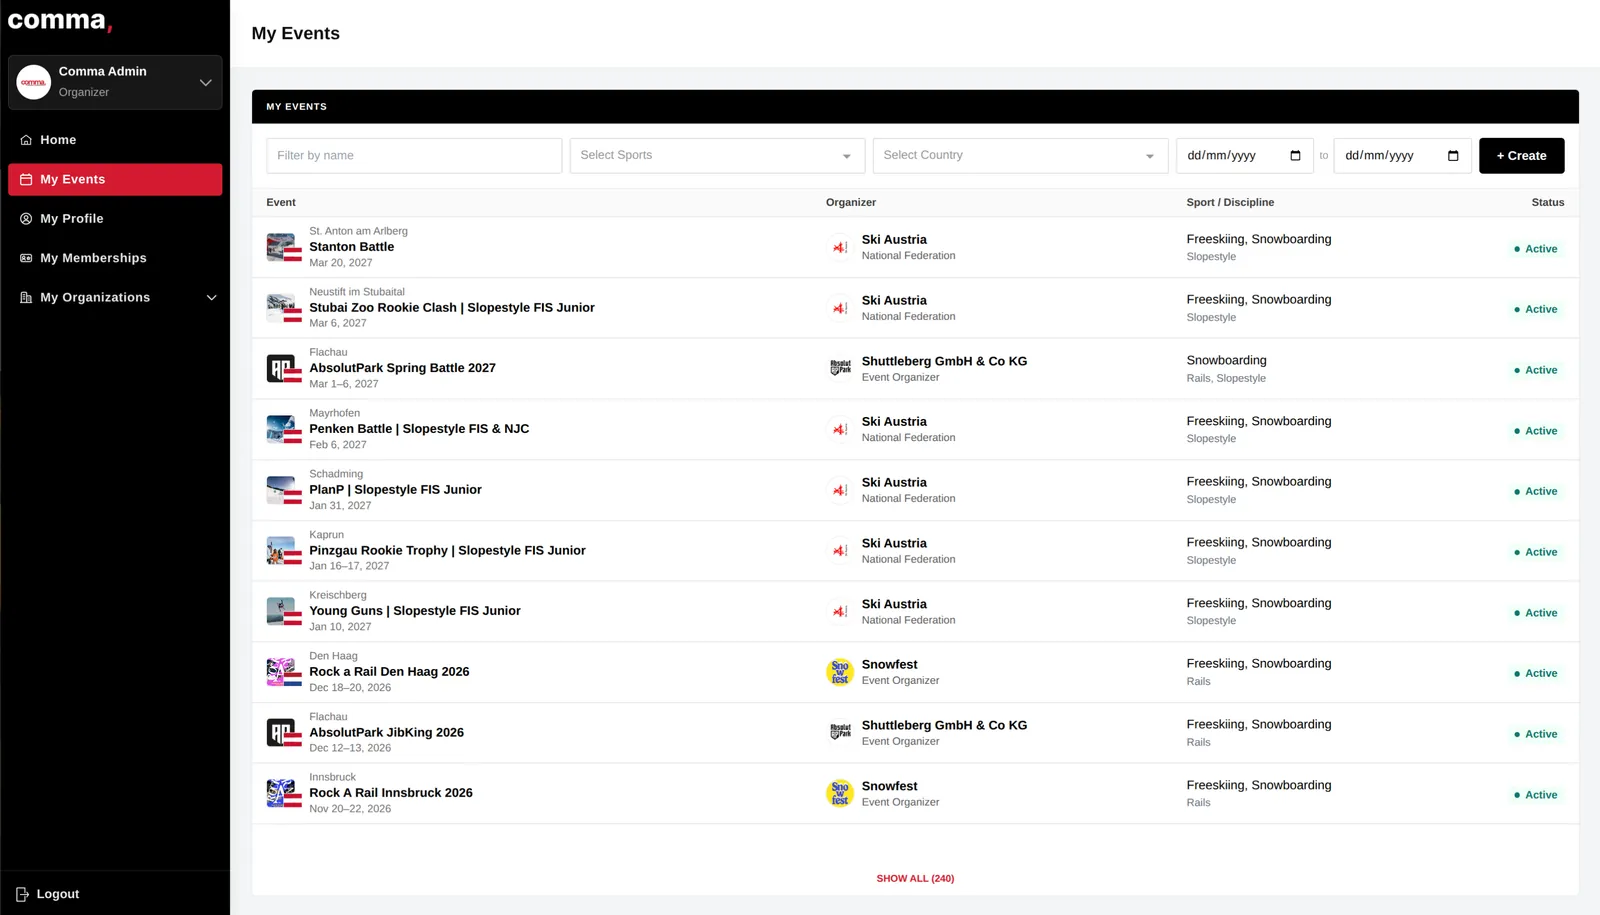Image resolution: width=1600 pixels, height=915 pixels.
Task: Open calendar picker of start date
Action: point(1295,155)
